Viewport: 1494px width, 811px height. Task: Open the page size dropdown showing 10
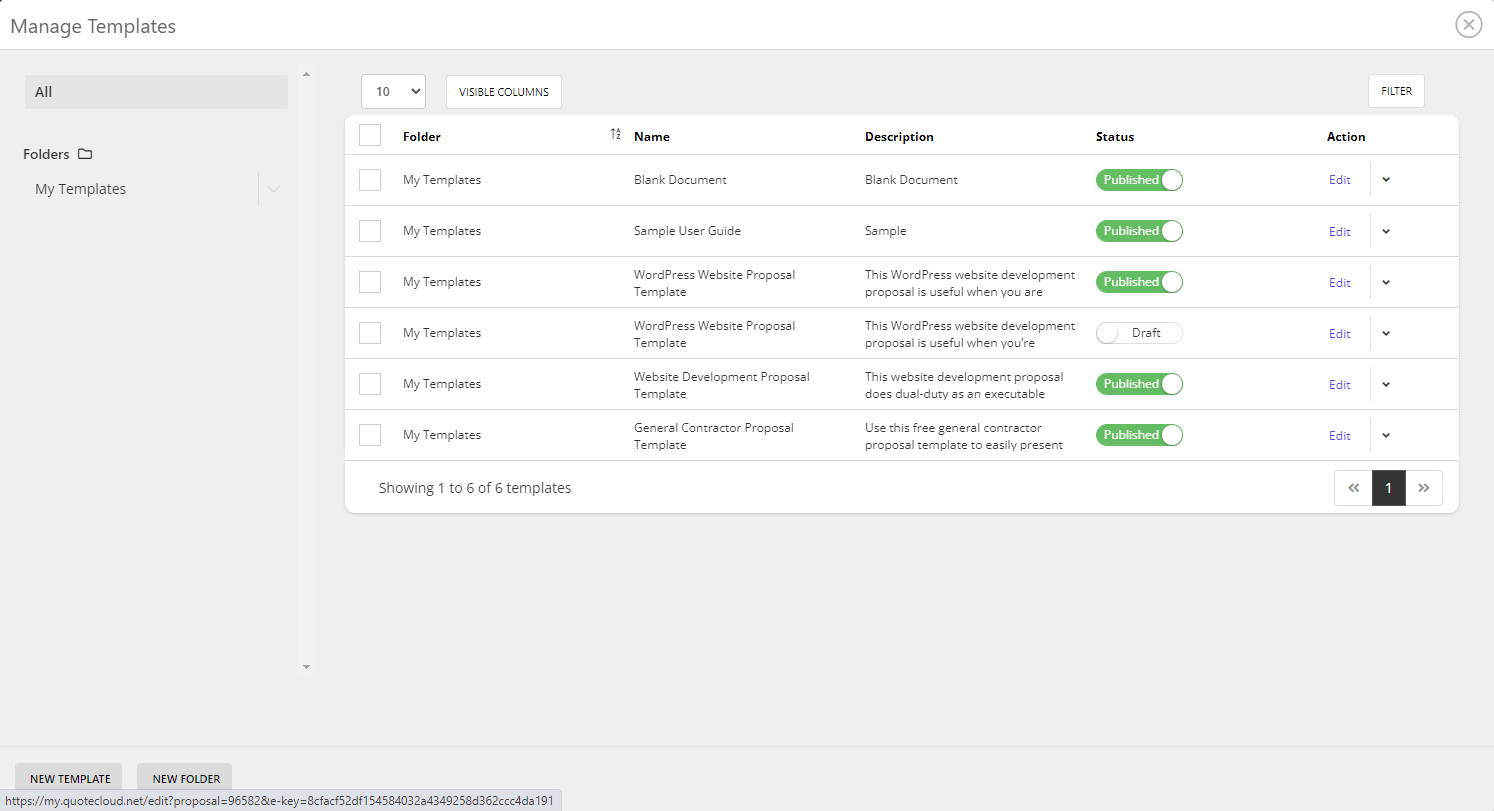393,90
